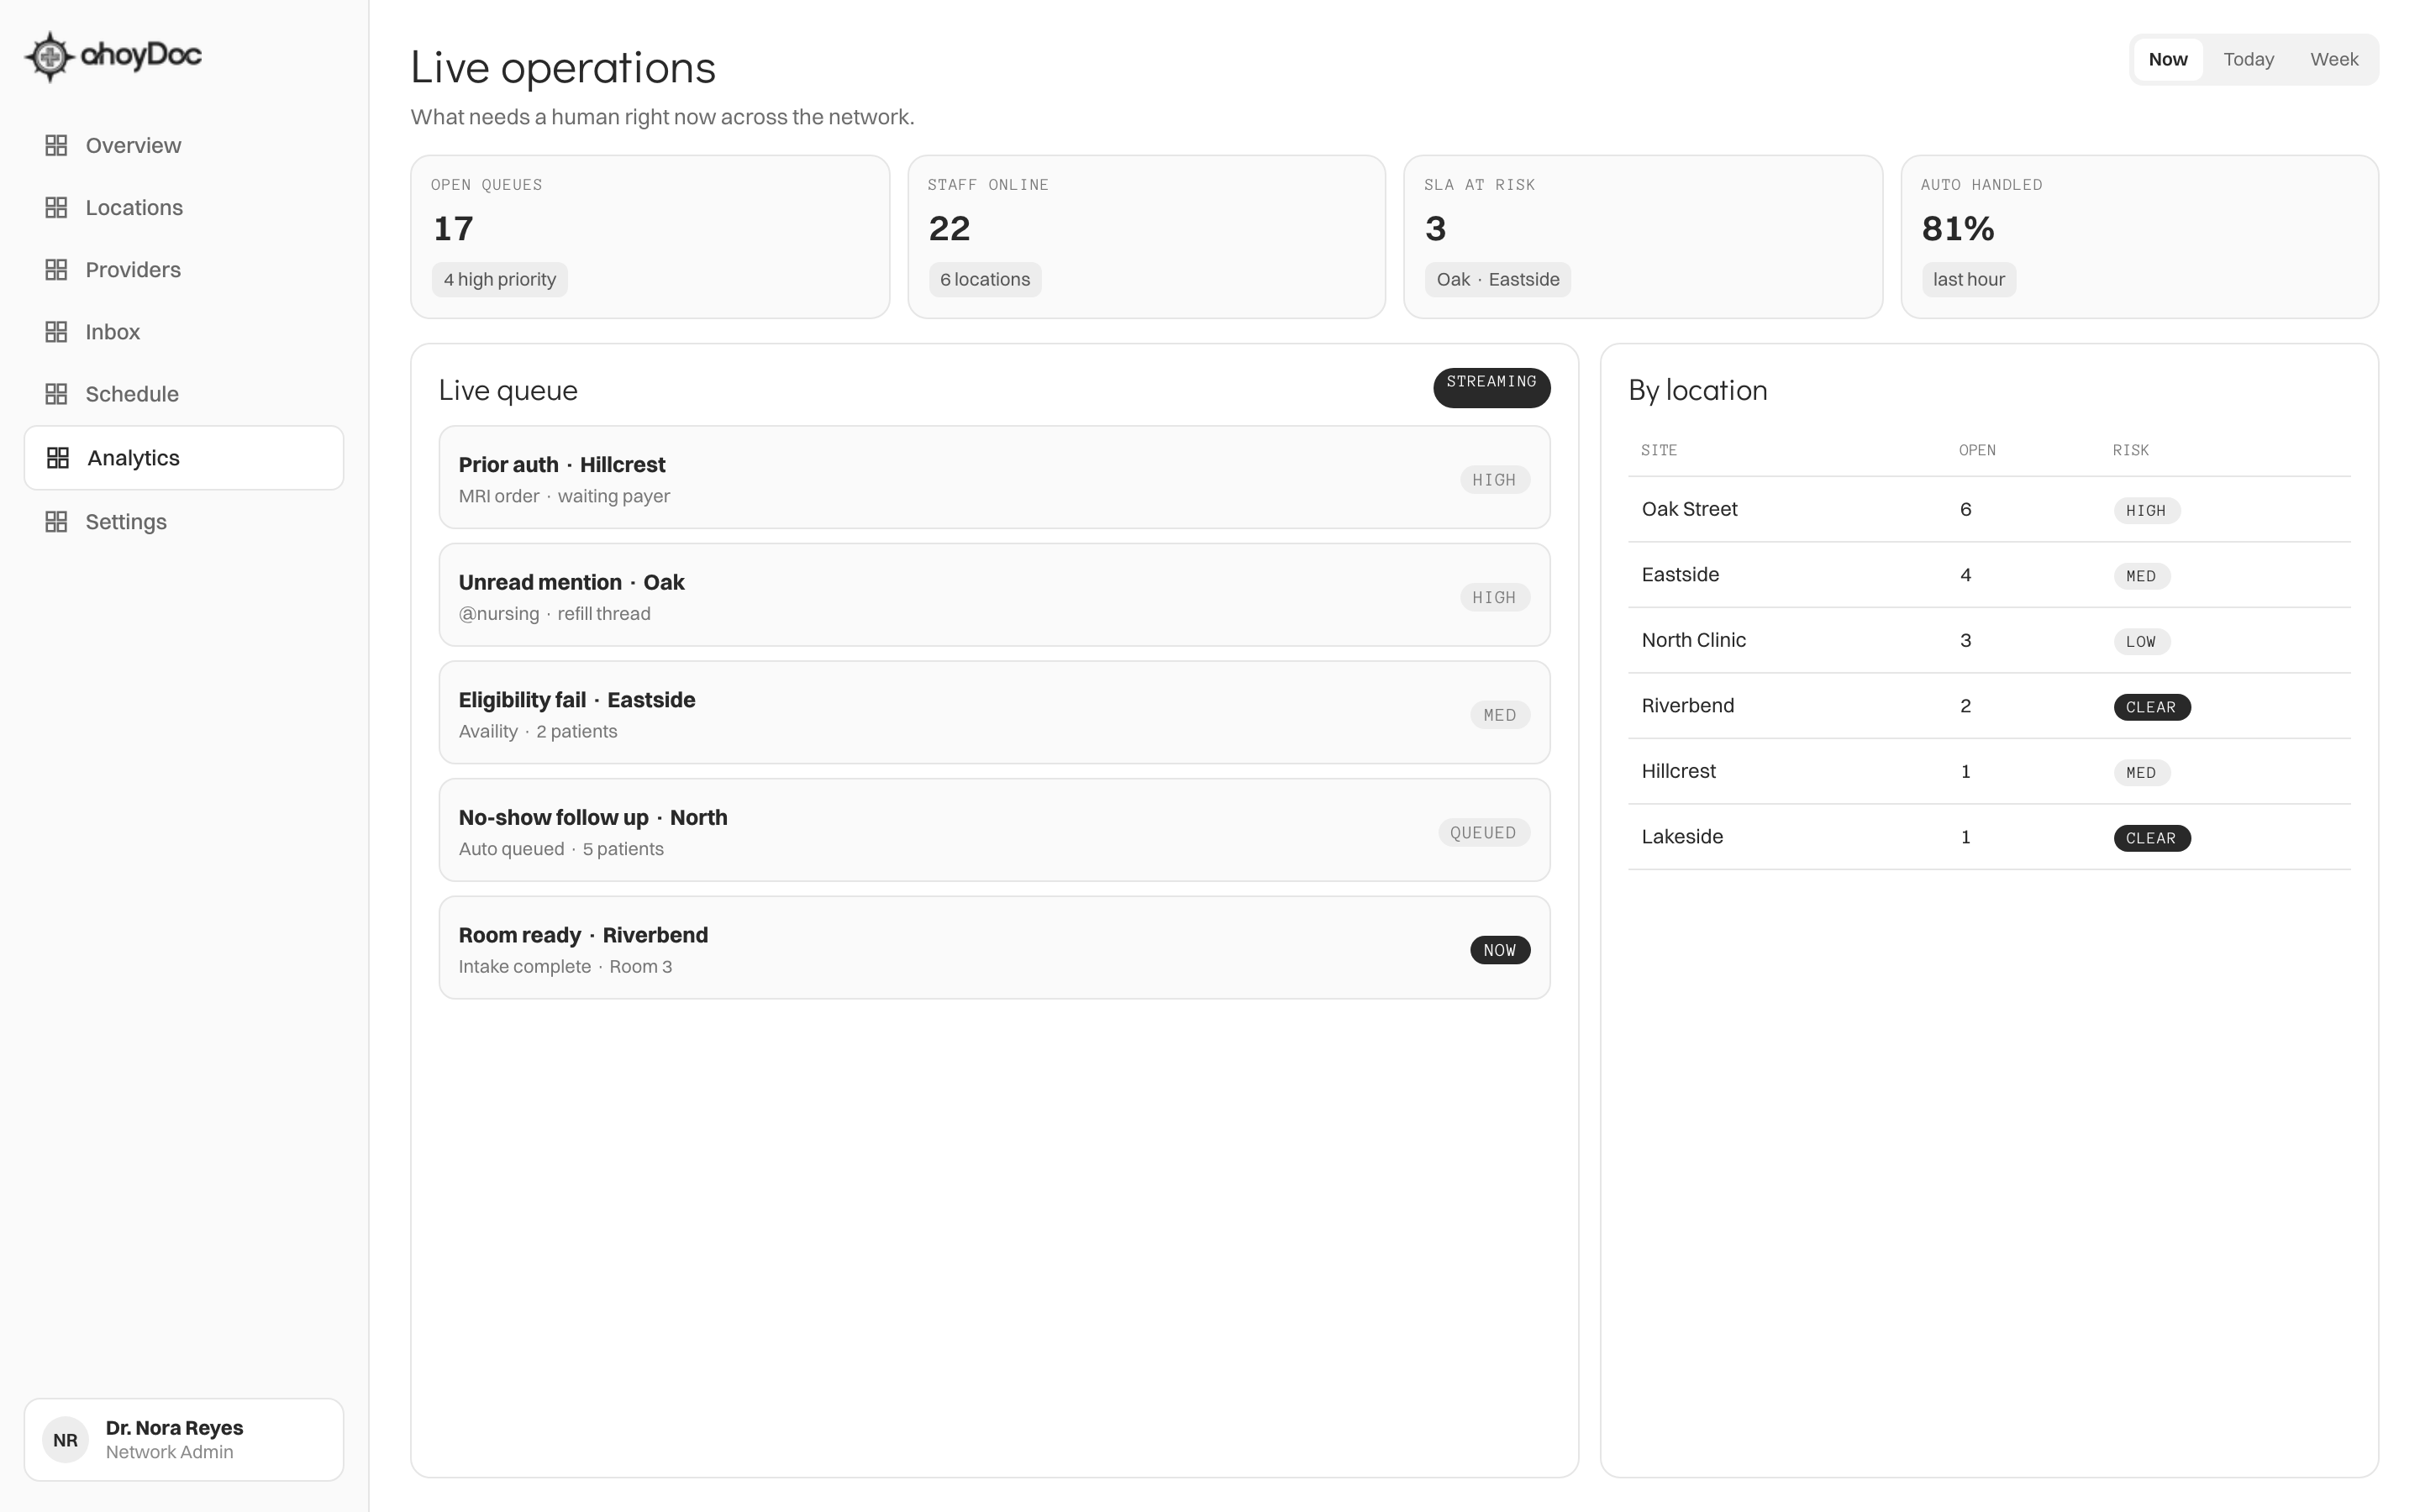Click the ahoyDoc compass logo icon

pyautogui.click(x=49, y=56)
